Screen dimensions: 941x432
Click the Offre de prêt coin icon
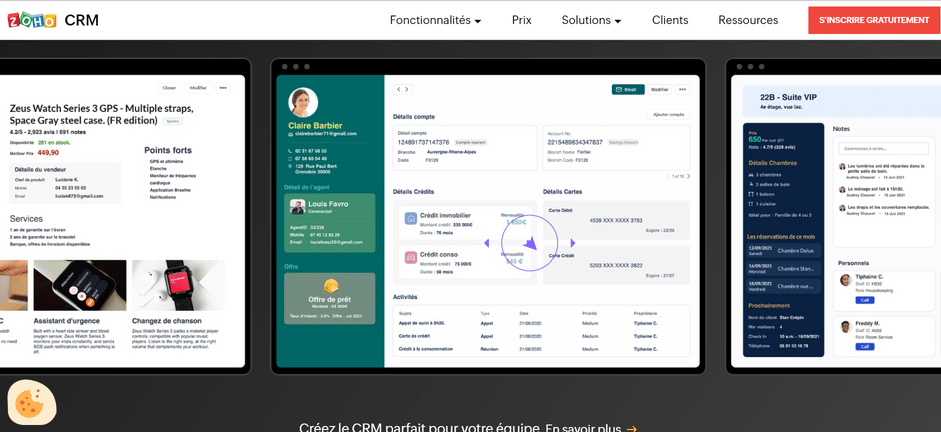(x=330, y=286)
